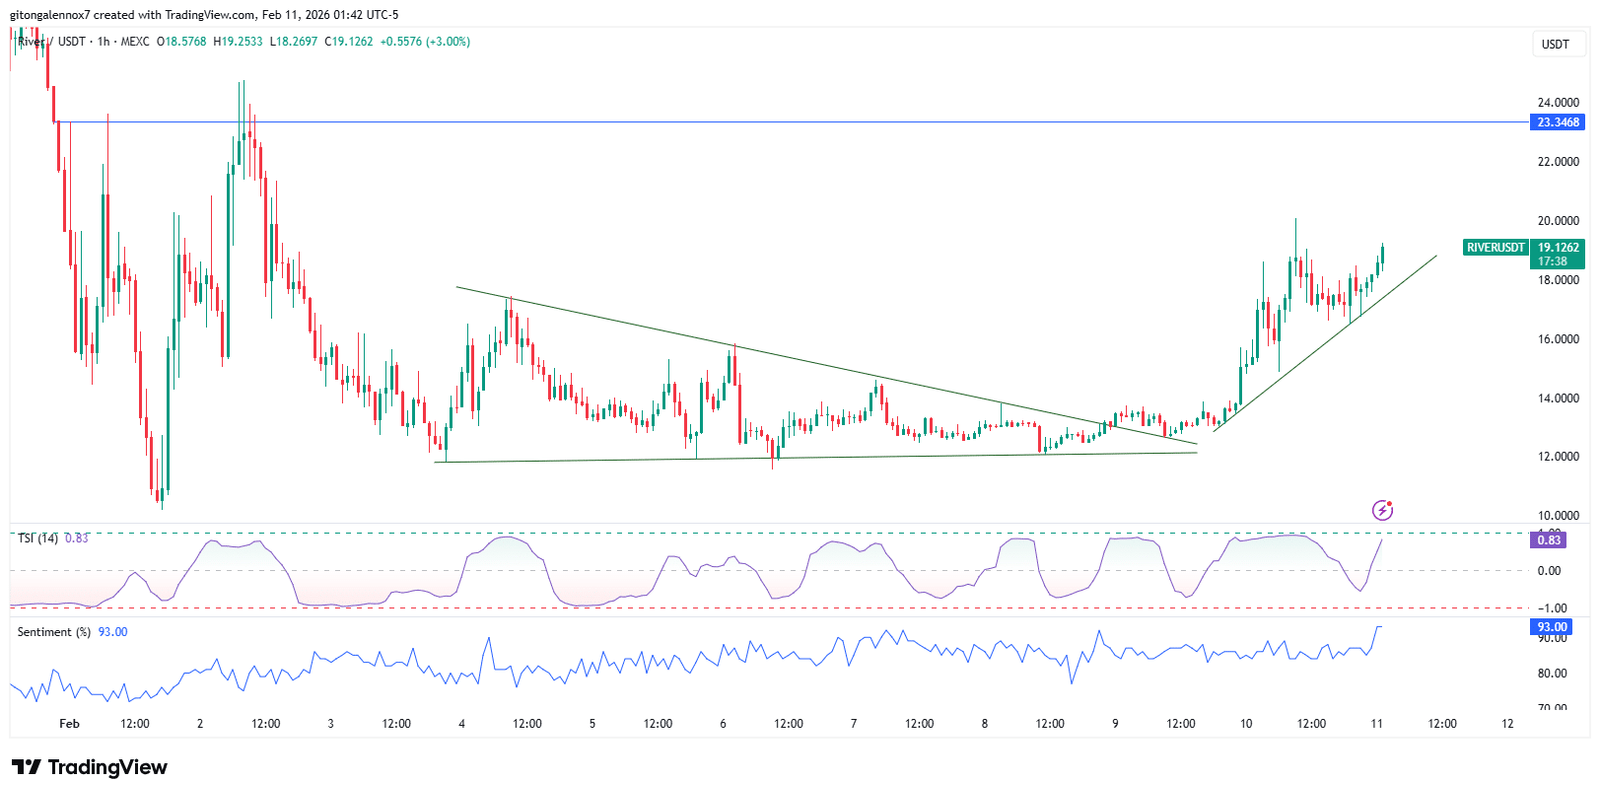Click the +0.5576 (+3.00%) change value

coord(425,42)
